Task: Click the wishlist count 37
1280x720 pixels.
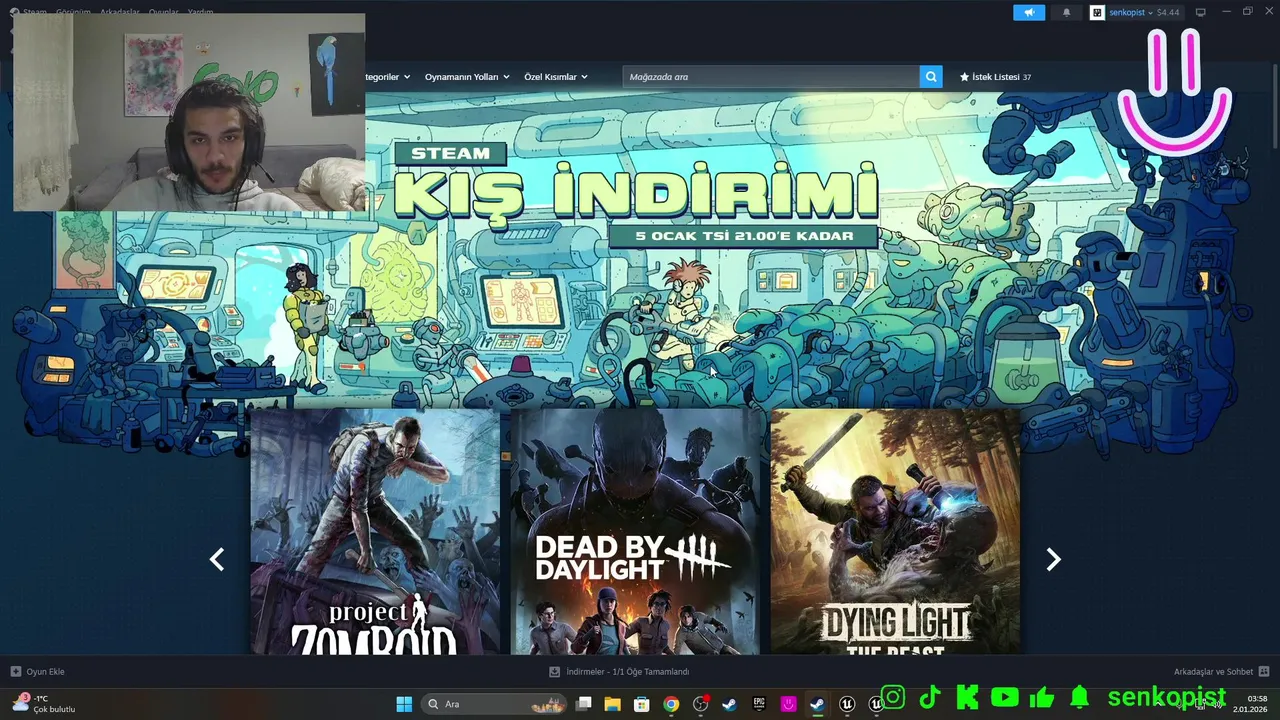Action: (1026, 77)
